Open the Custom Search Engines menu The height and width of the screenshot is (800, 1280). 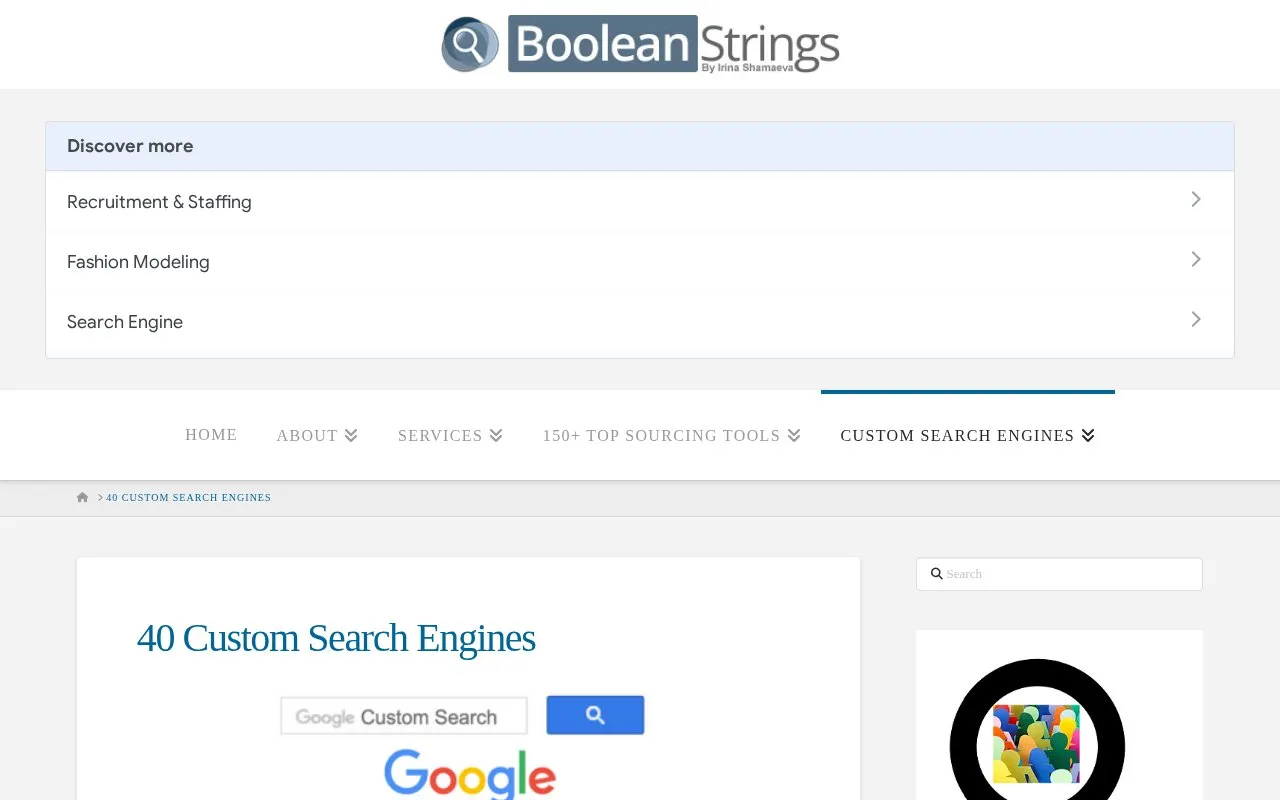968,435
